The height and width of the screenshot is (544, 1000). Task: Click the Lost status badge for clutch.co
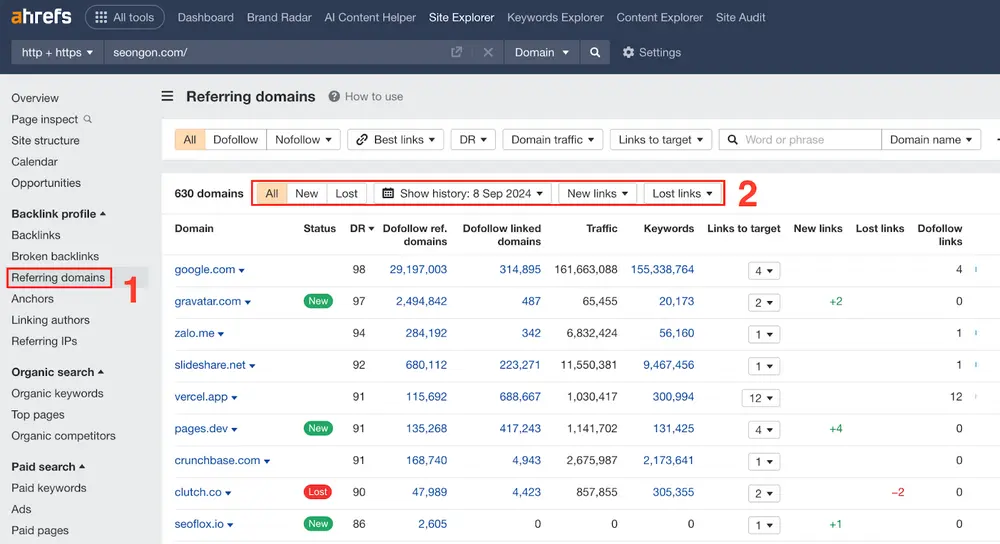(318, 492)
